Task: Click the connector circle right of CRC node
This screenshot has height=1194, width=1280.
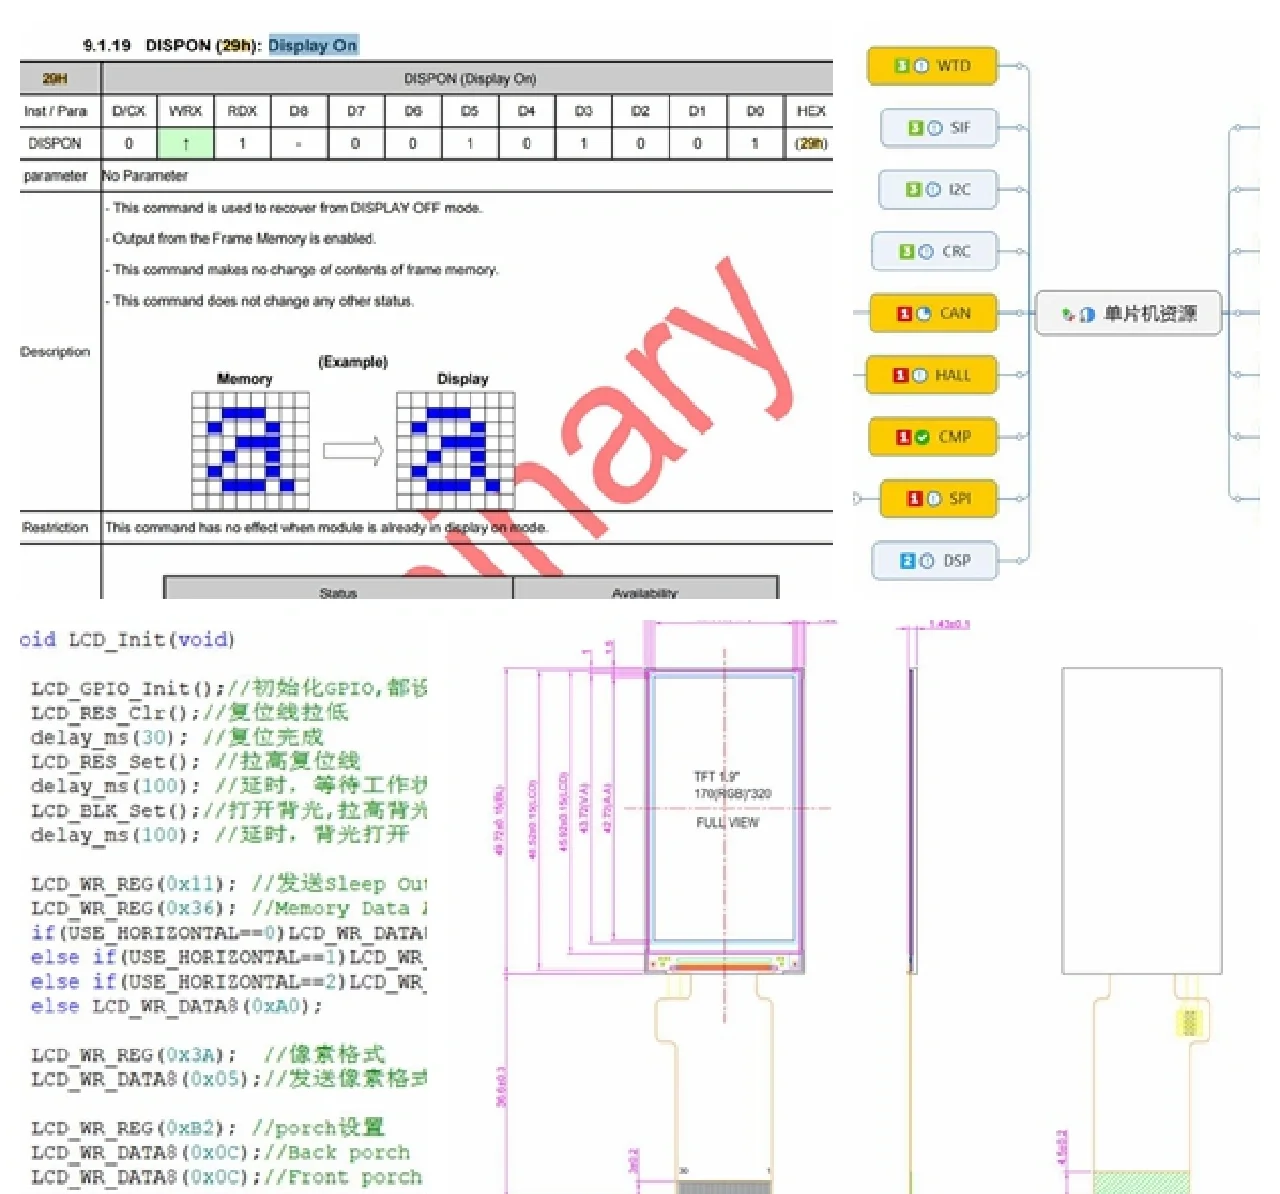Action: (1019, 252)
